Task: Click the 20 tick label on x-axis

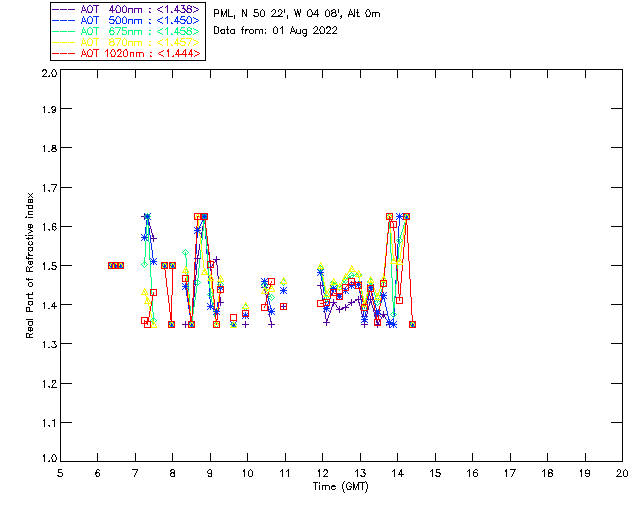Action: tap(622, 473)
